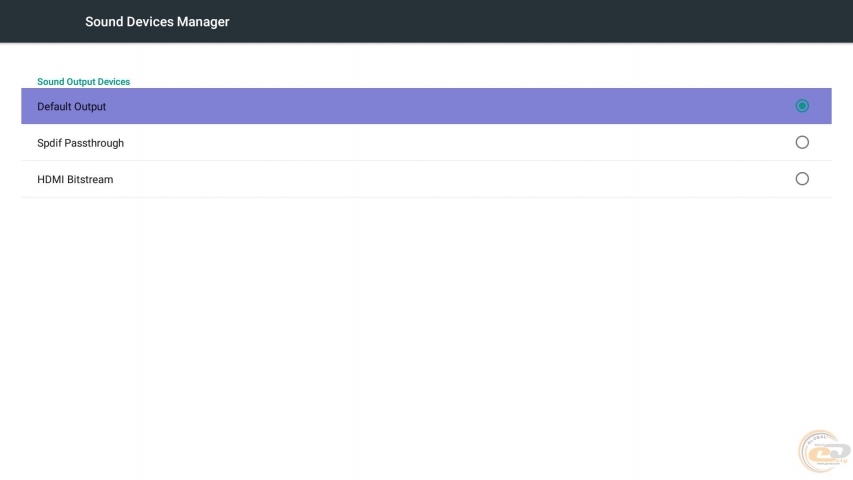
Task: Select the Default Output radio button
Action: pyautogui.click(x=801, y=106)
